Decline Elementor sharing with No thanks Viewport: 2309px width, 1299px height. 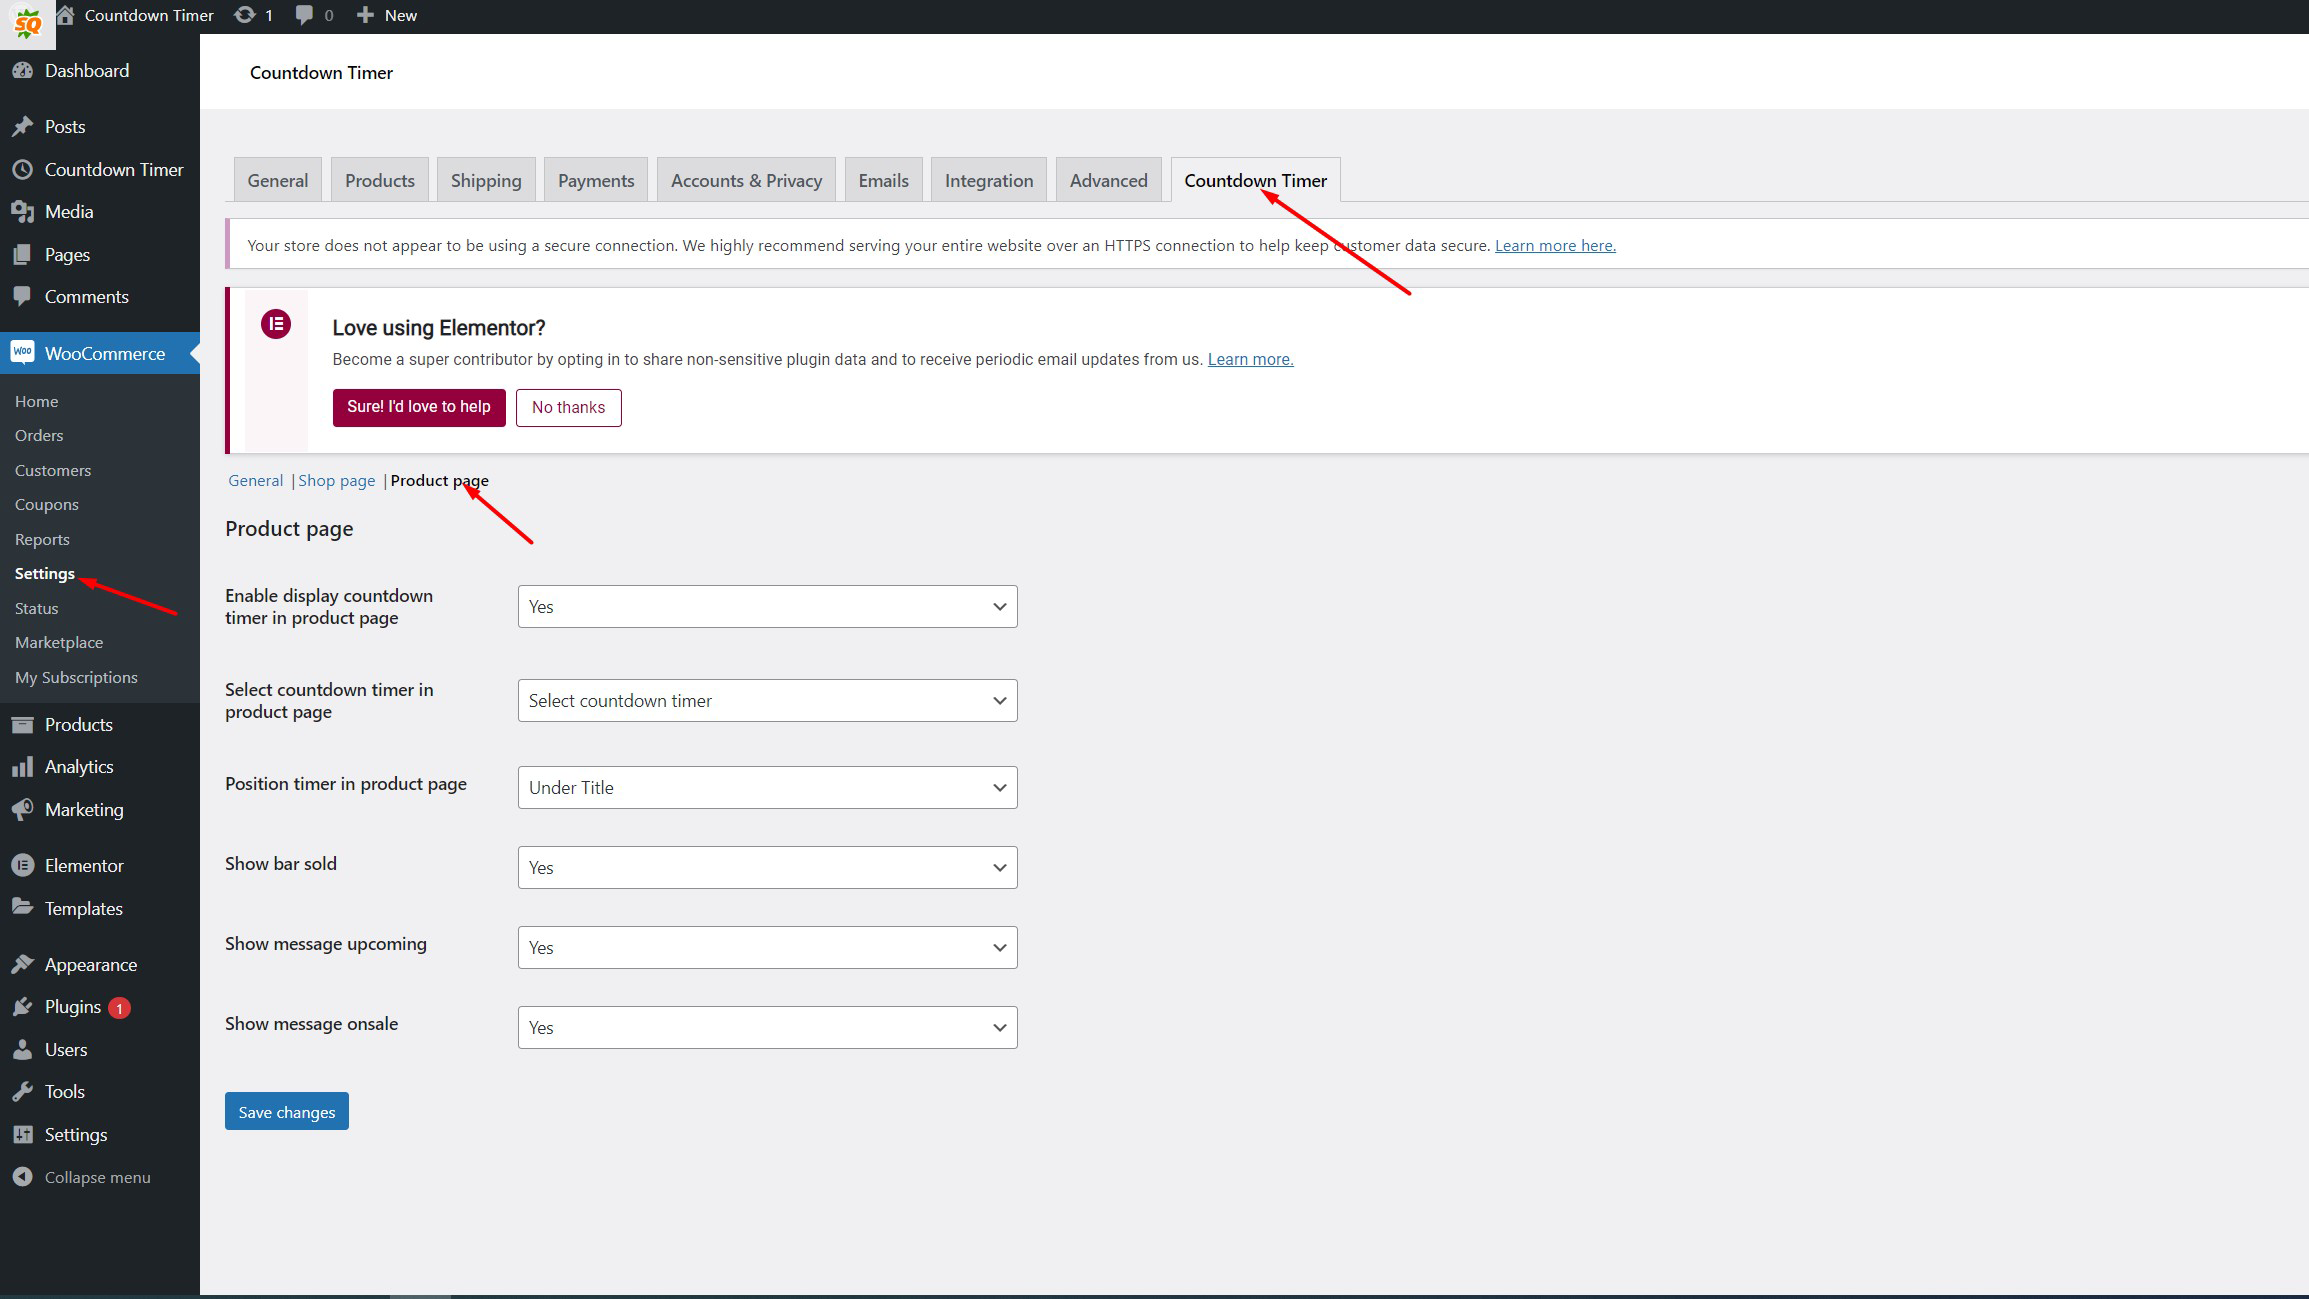click(568, 407)
